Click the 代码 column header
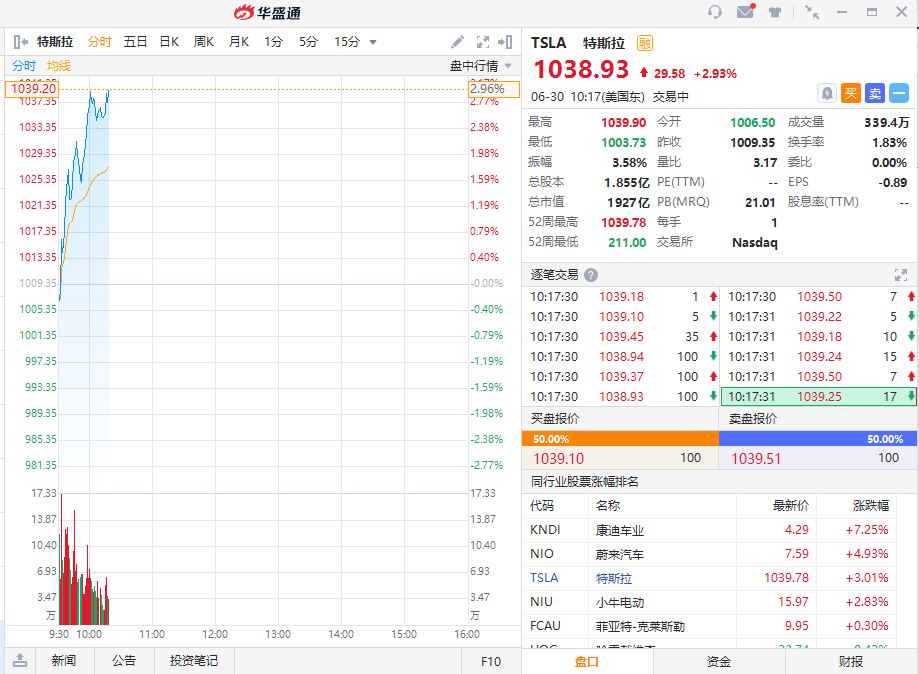 (542, 505)
